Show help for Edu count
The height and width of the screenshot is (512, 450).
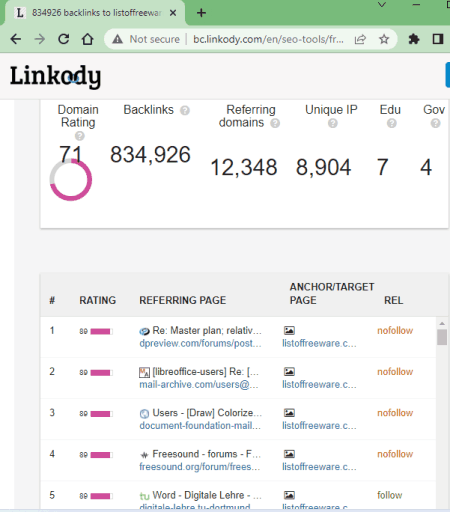point(392,123)
